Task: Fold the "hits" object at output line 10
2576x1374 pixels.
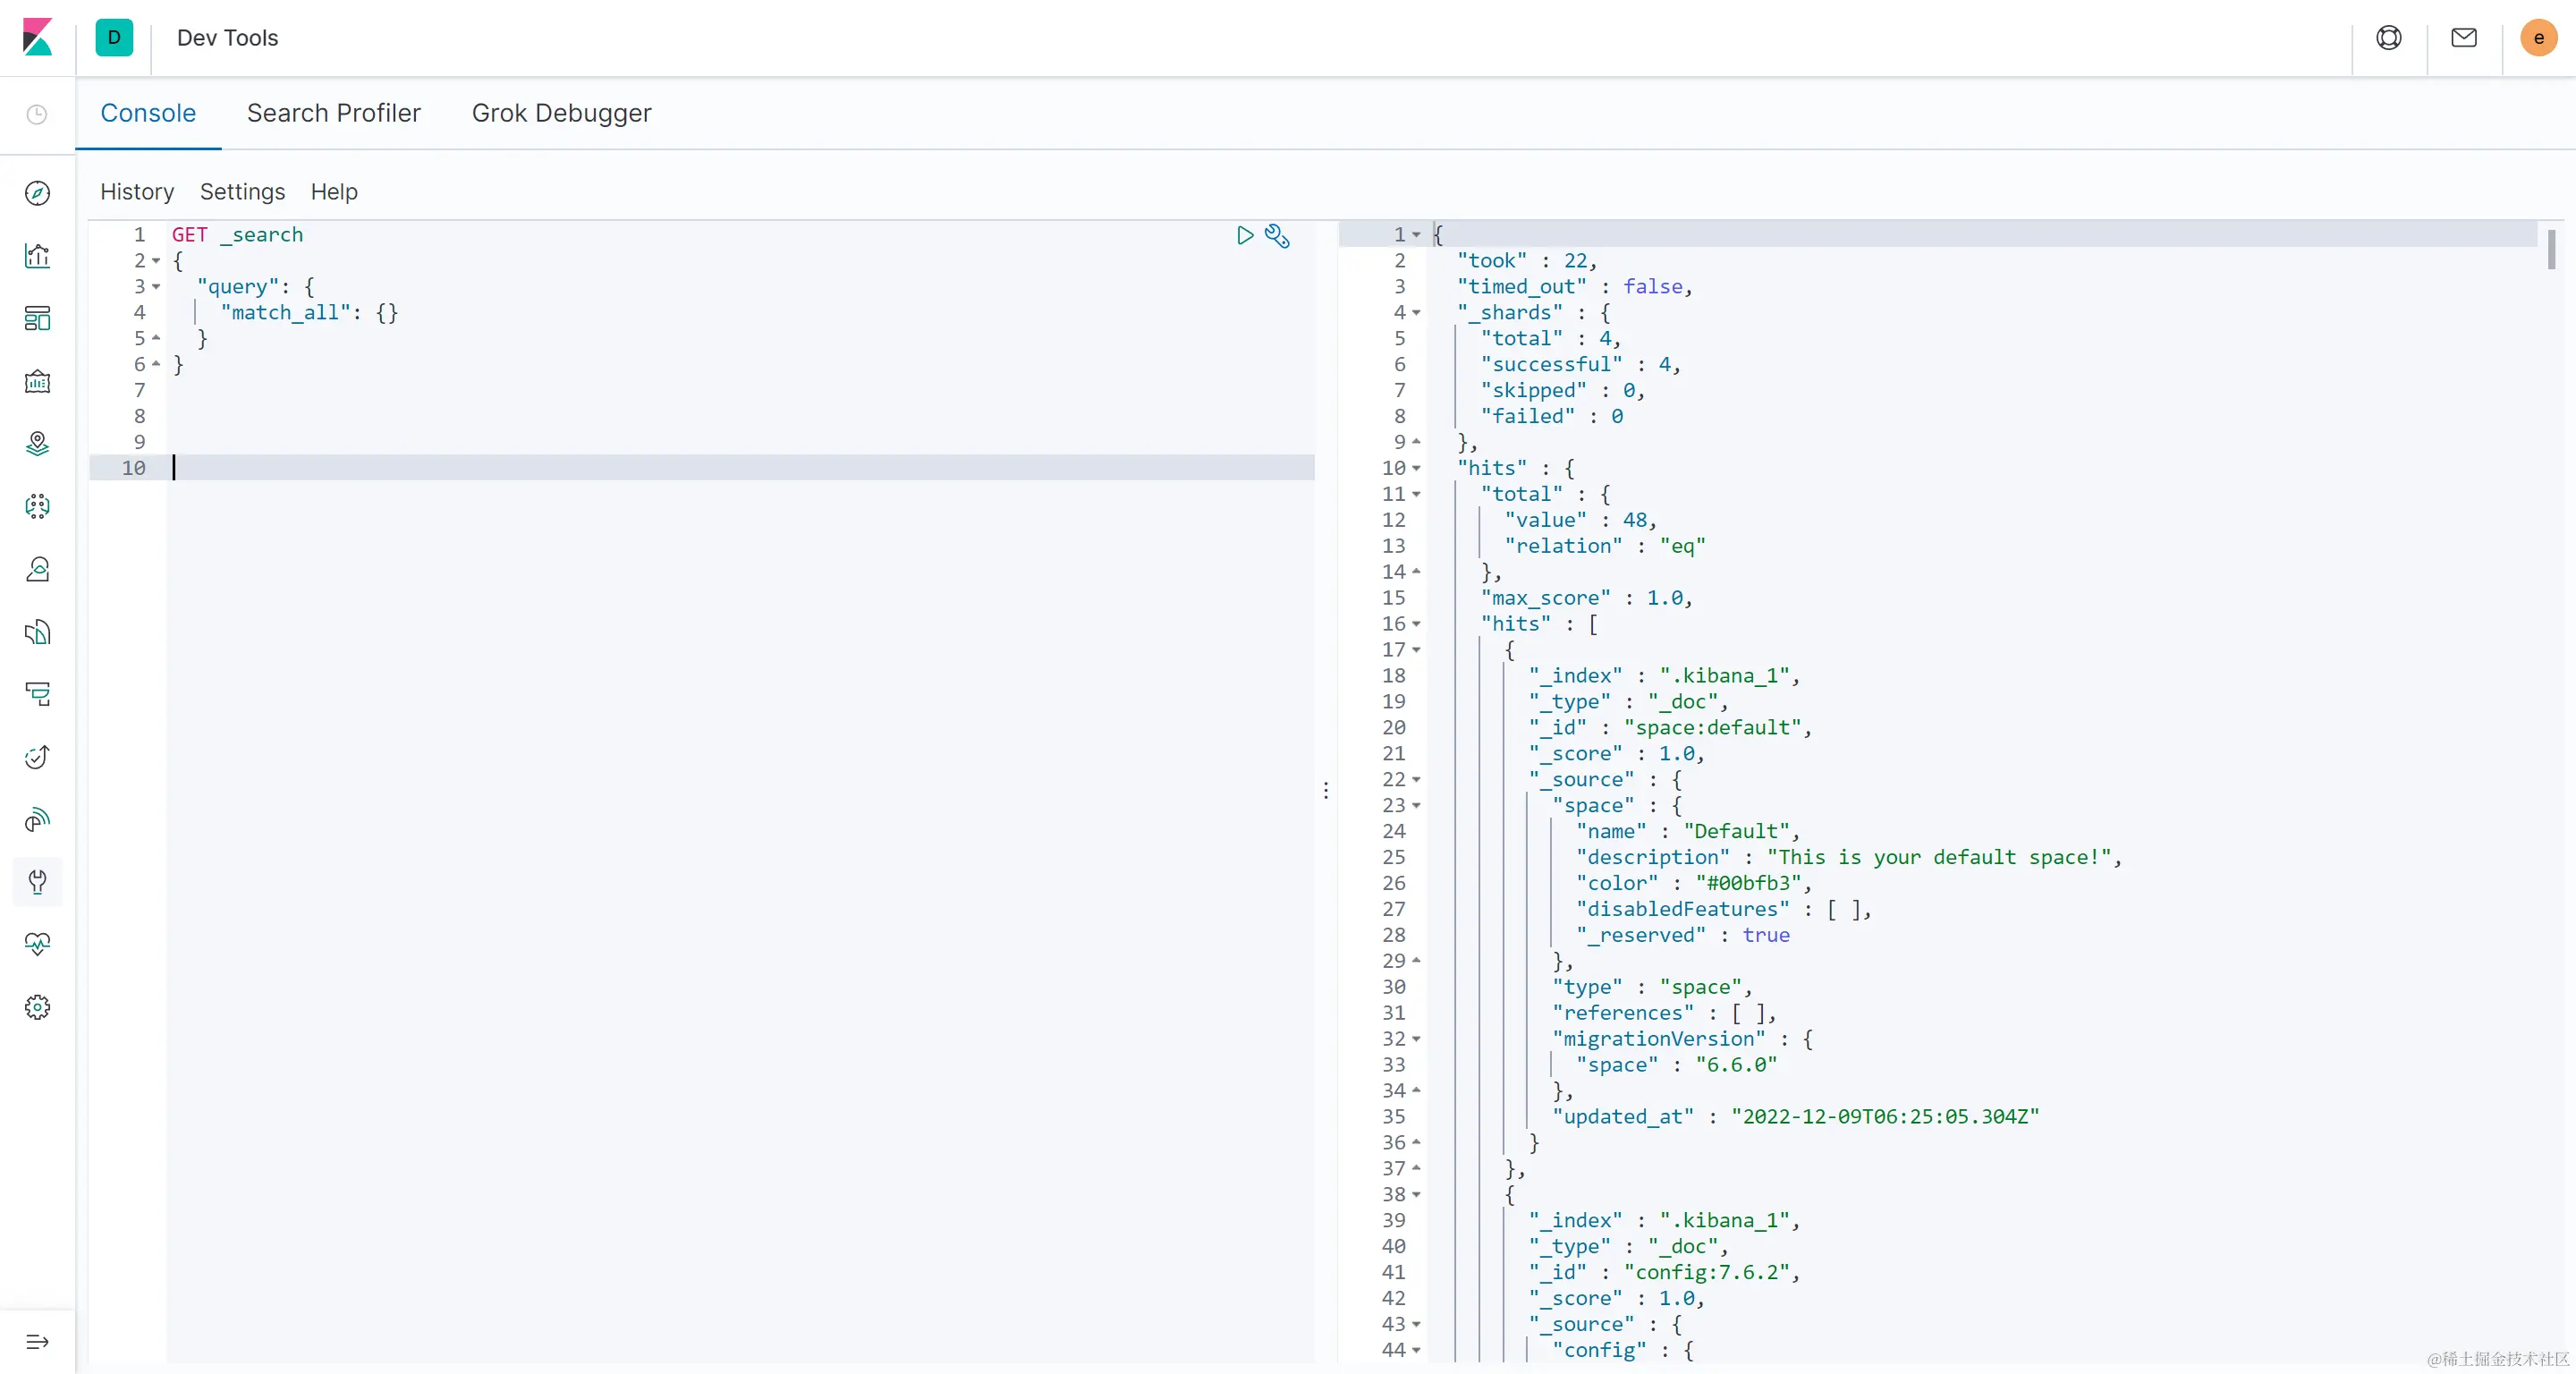Action: pyautogui.click(x=1416, y=468)
